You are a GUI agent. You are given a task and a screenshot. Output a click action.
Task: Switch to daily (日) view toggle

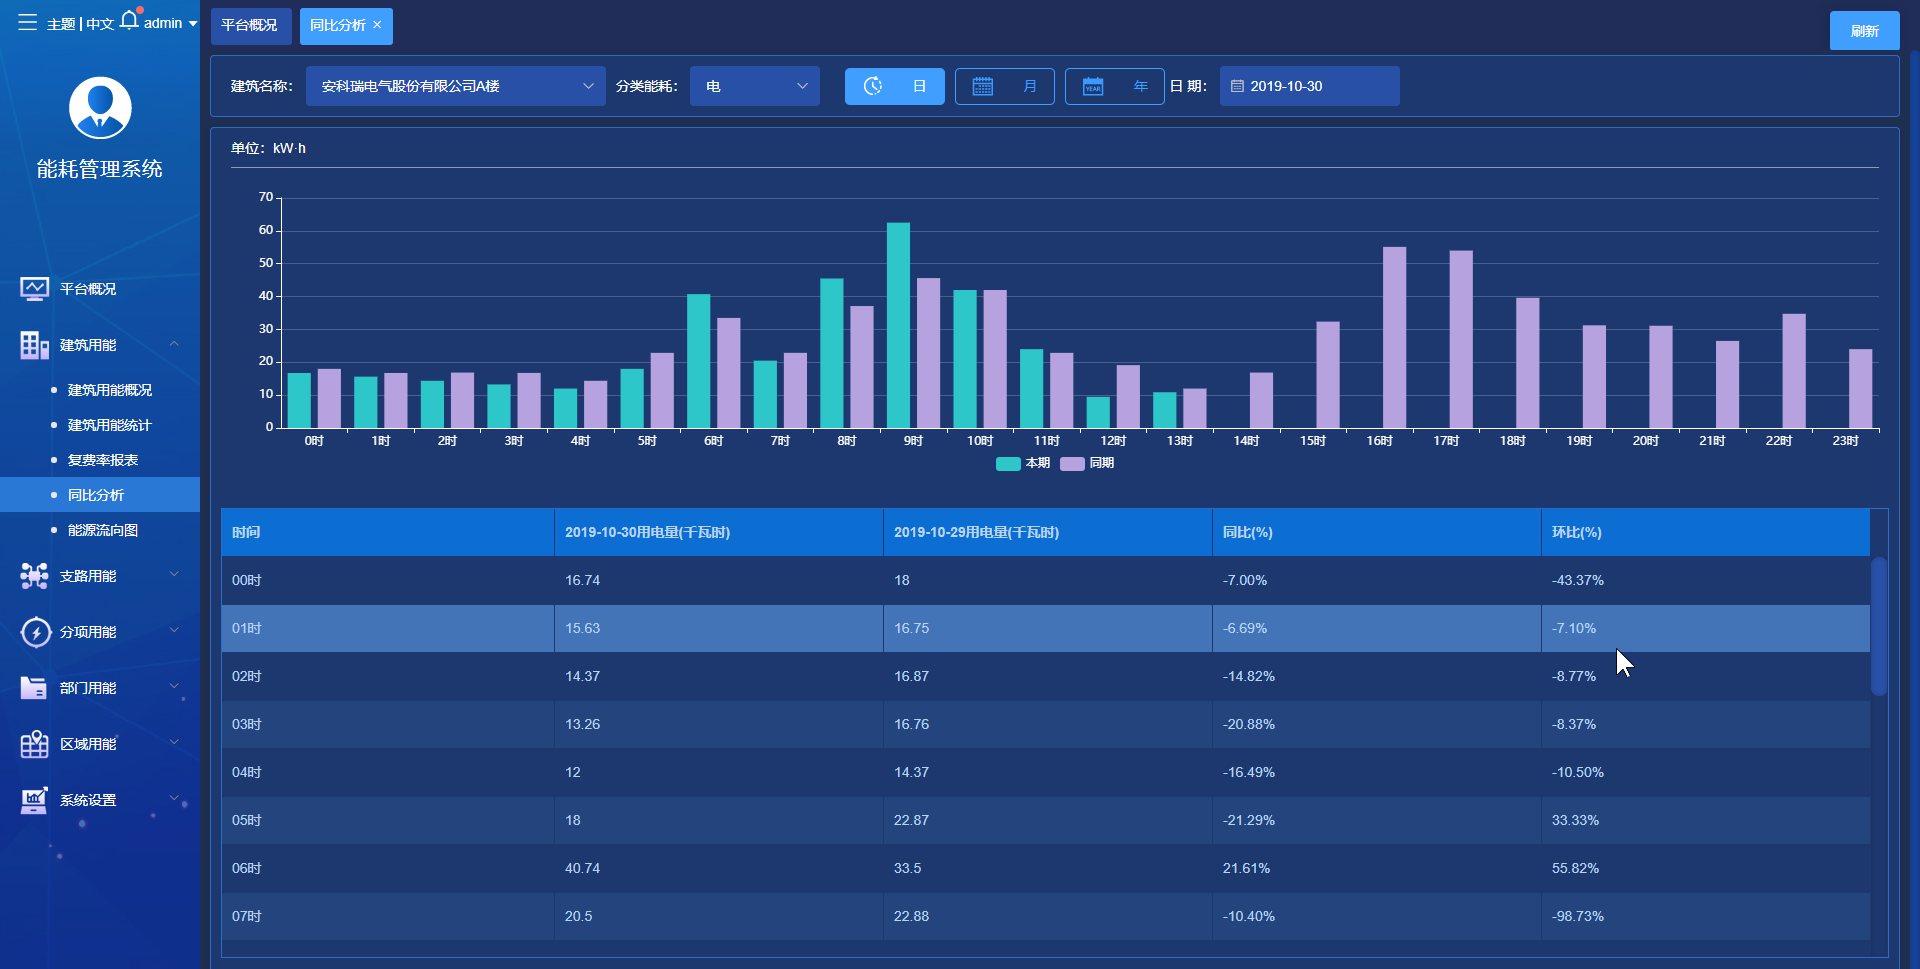coord(895,86)
